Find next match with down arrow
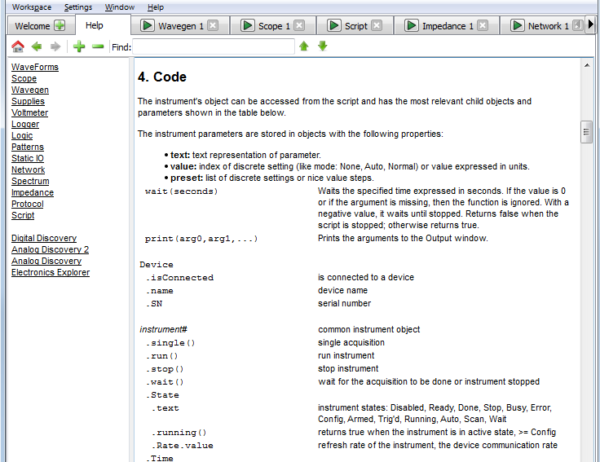The height and width of the screenshot is (462, 600). click(323, 46)
